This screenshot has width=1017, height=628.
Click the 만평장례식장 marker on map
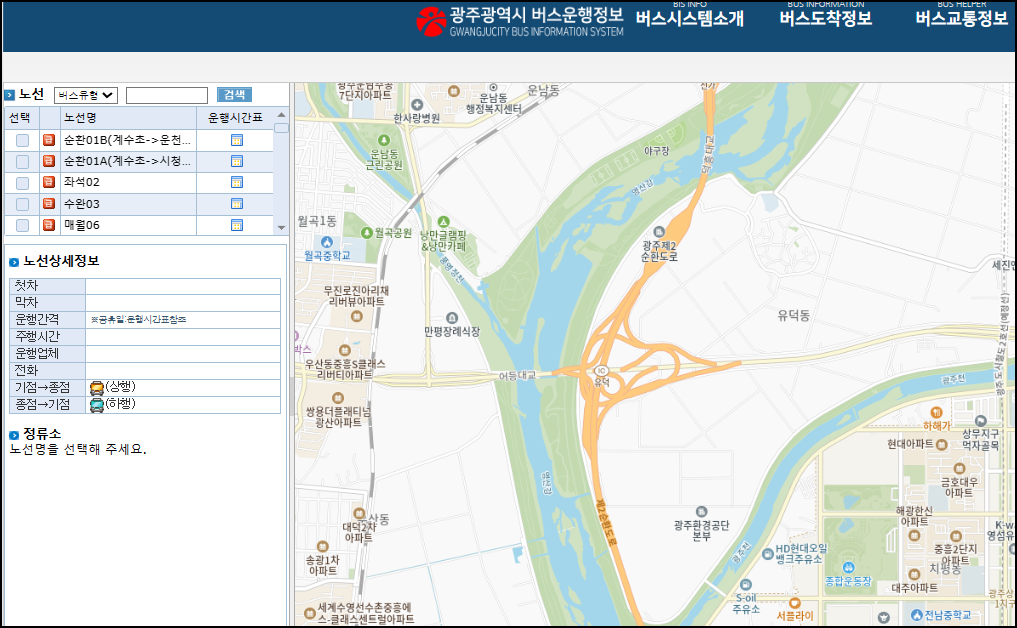point(452,318)
